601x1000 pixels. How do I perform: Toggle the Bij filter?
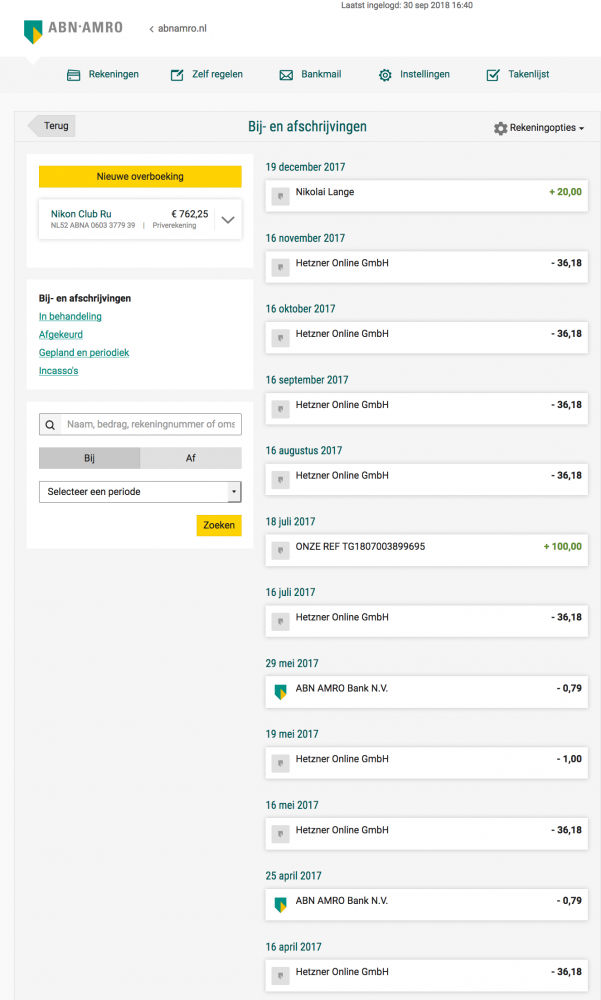89,458
